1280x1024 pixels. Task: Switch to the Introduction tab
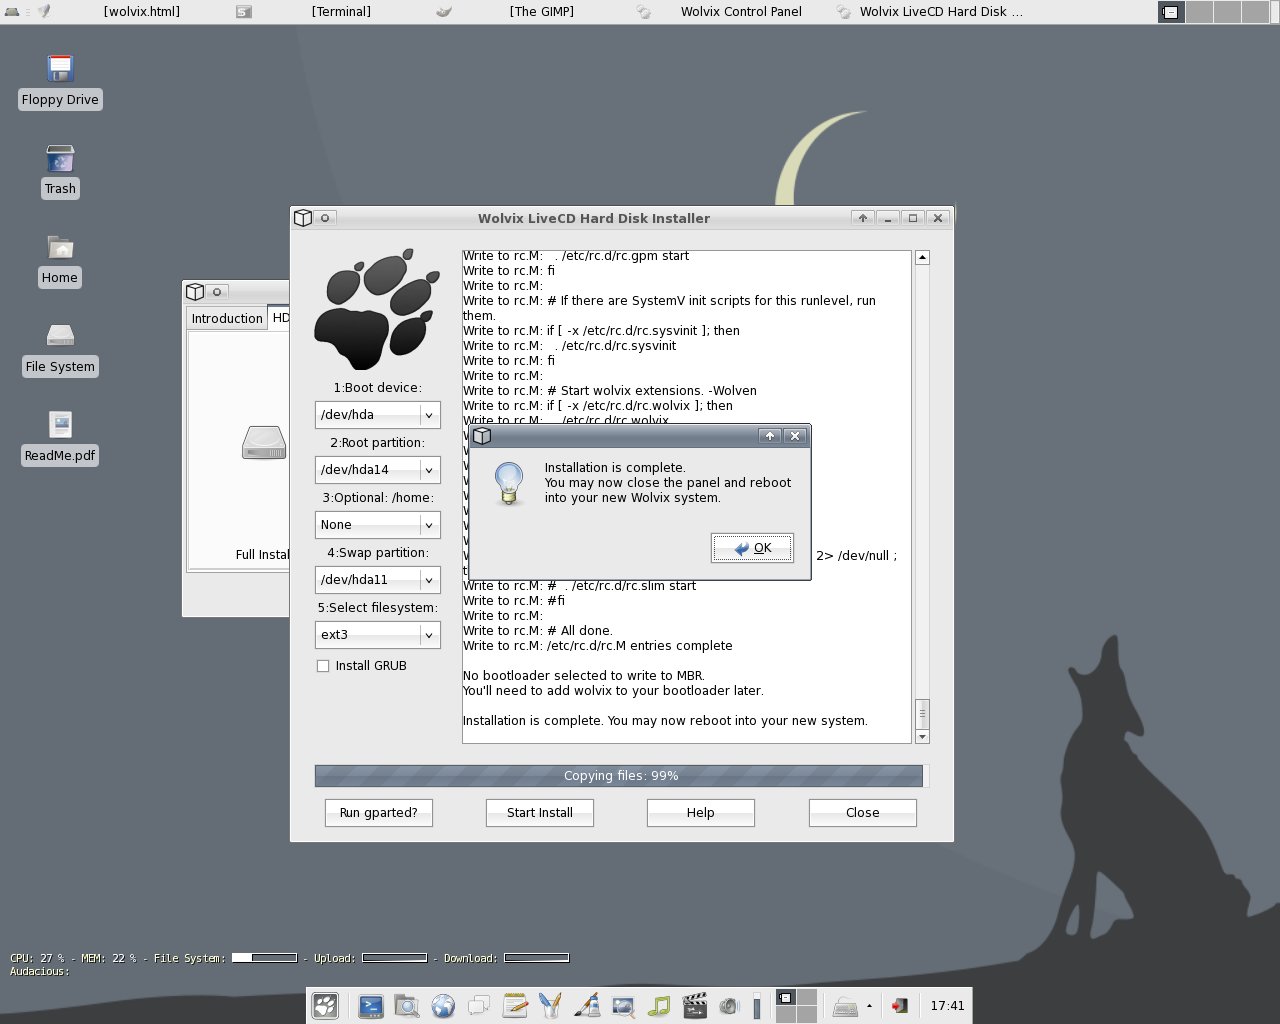tap(227, 318)
